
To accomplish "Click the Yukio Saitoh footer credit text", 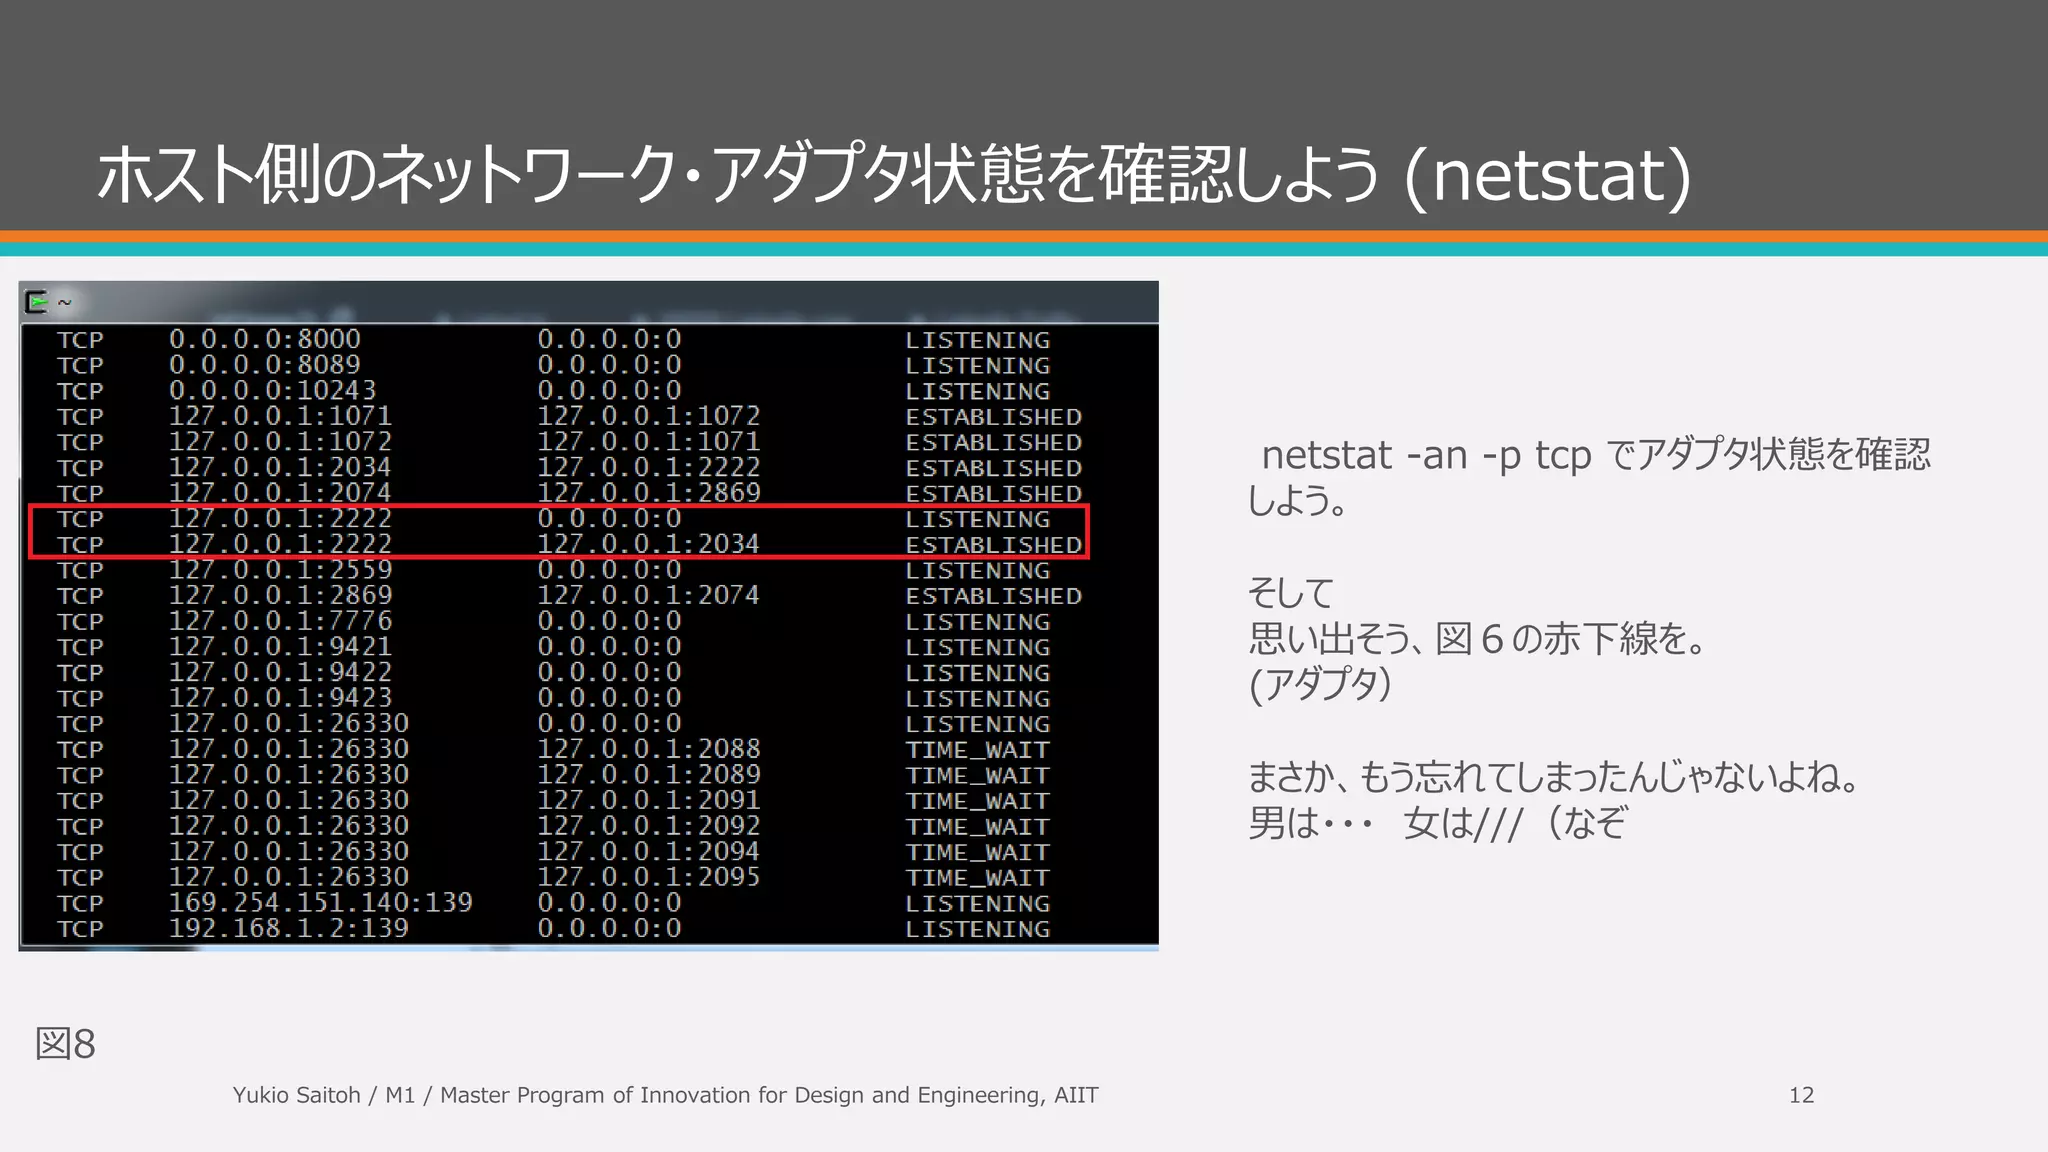I will tap(665, 1095).
